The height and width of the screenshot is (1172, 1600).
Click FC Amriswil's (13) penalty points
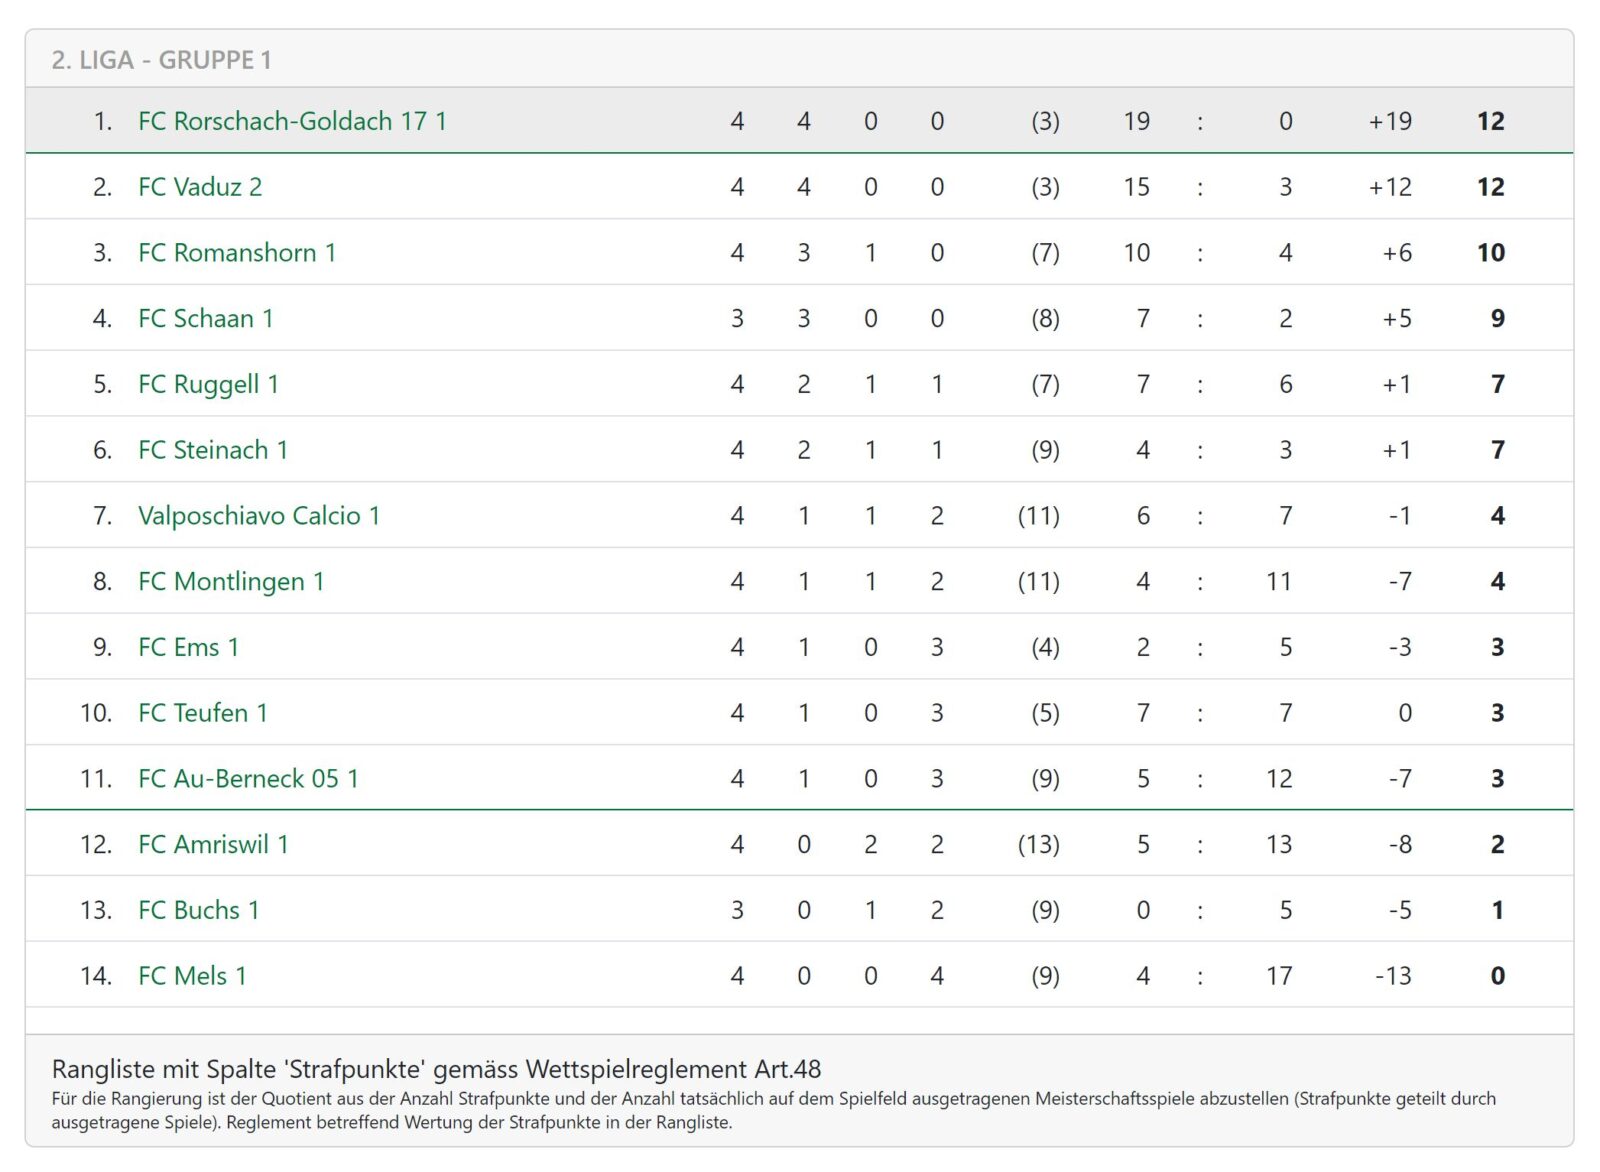1039,846
